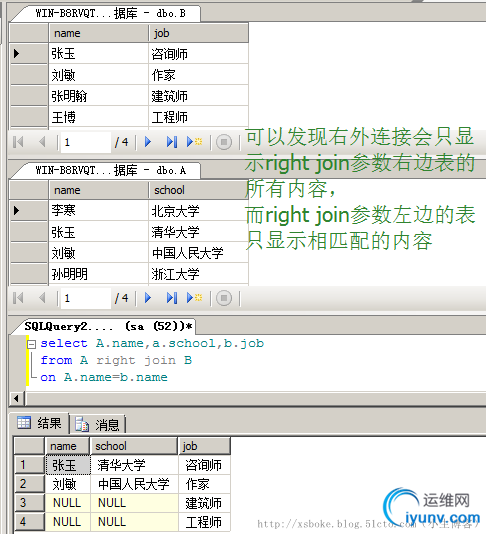Go to first record in dbo.B navigator
Screen dimensions: 486x534
[18, 142]
